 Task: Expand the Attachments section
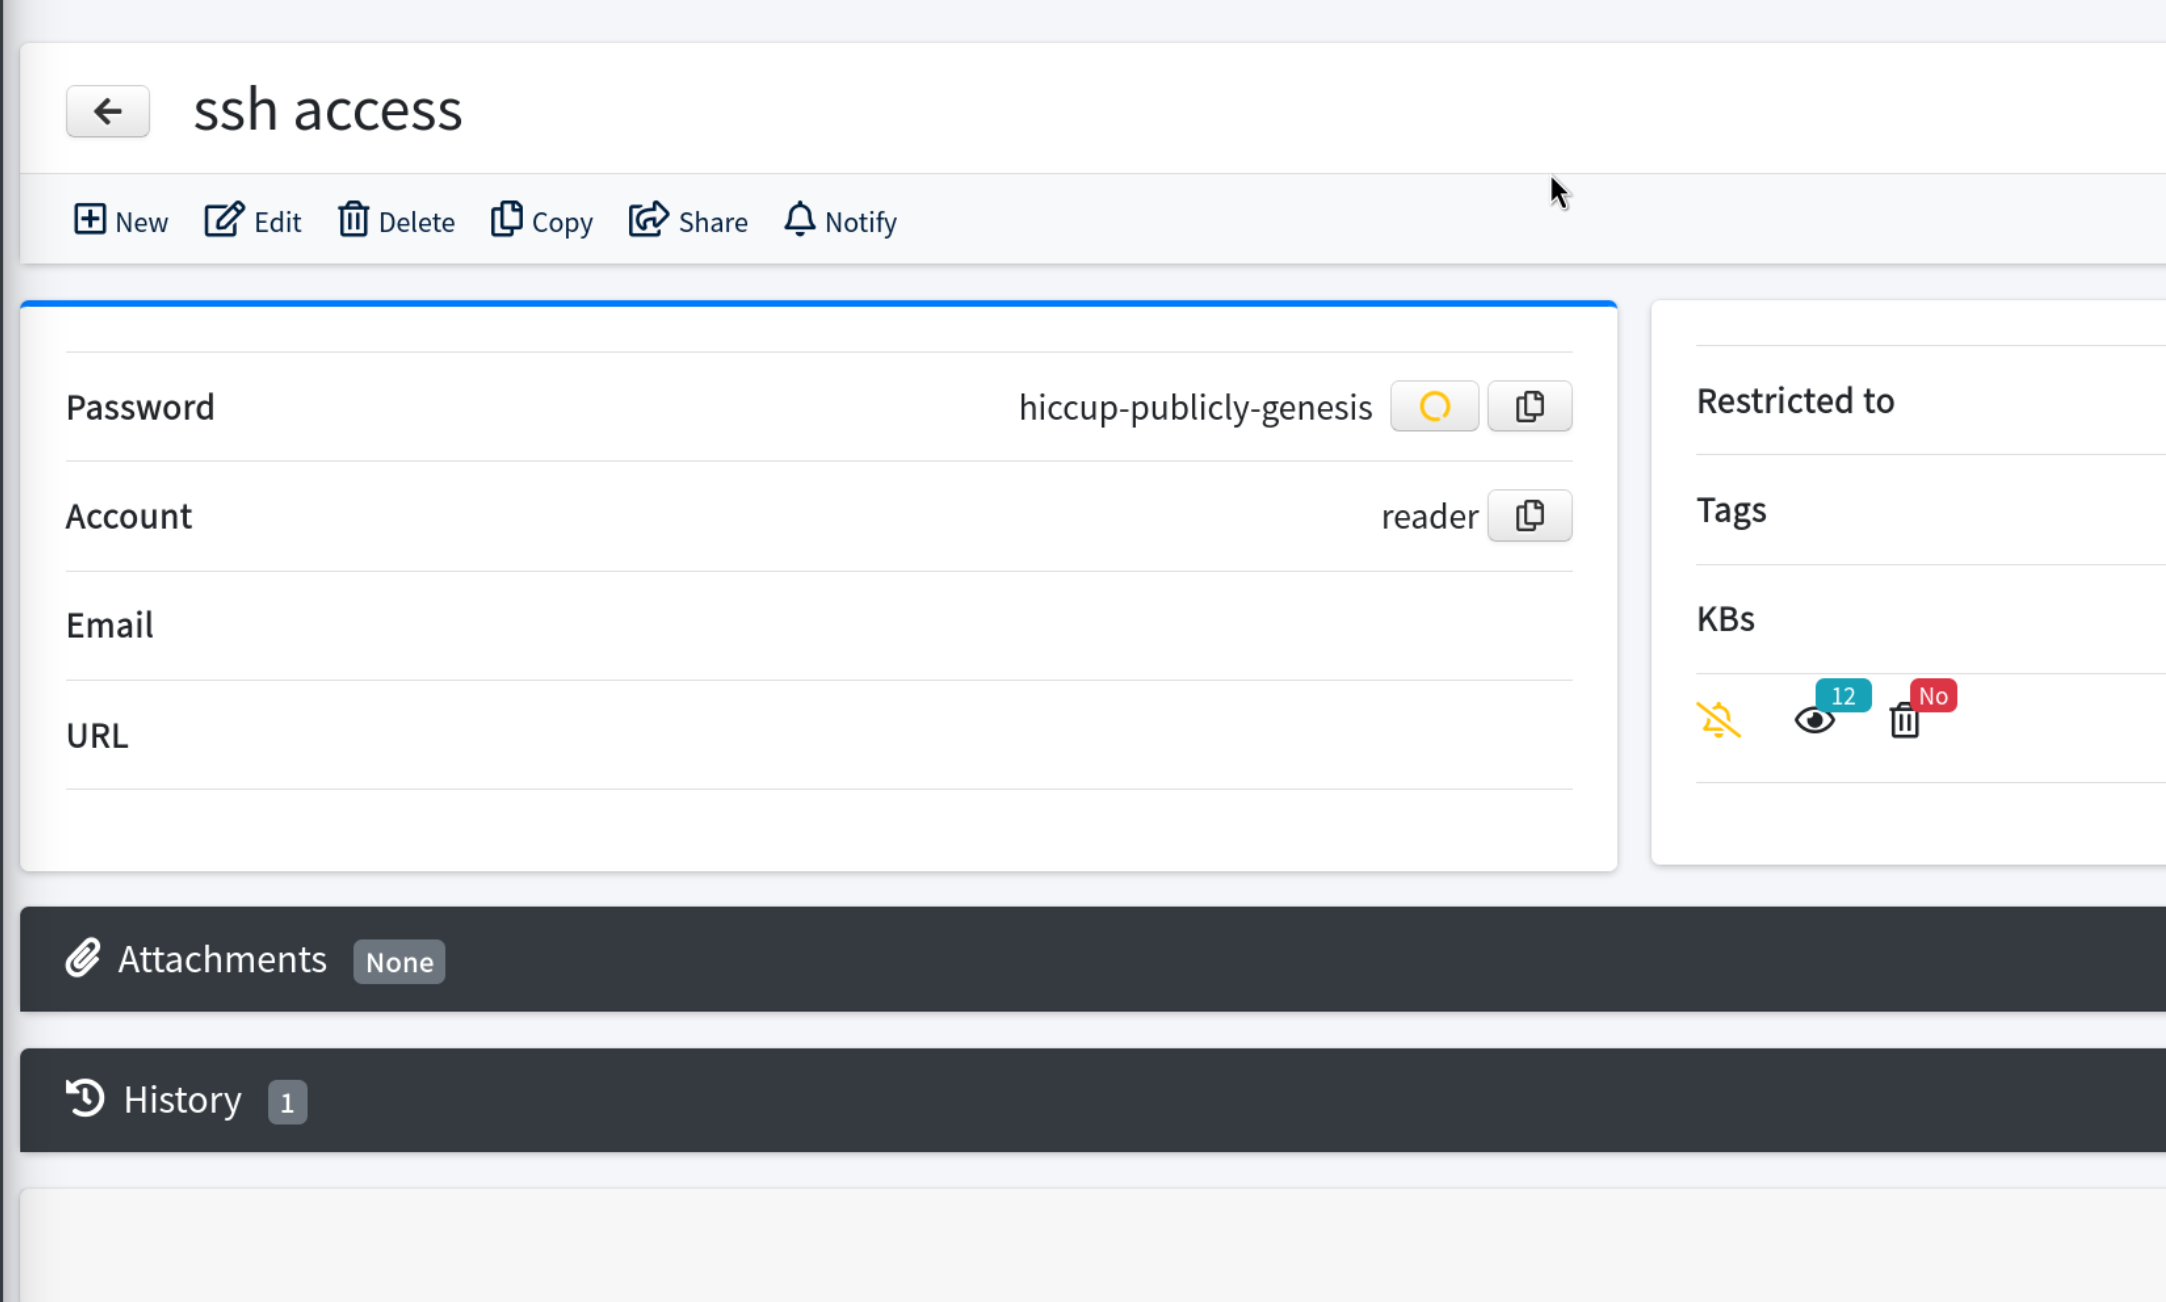(222, 960)
